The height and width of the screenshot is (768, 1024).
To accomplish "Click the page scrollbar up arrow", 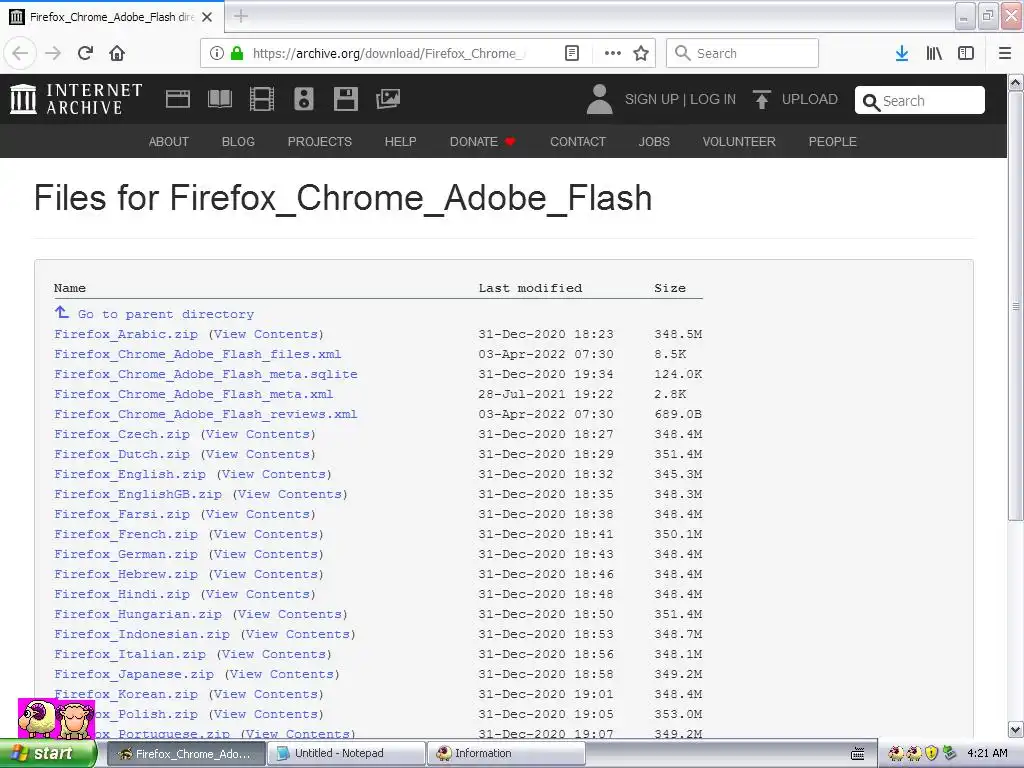I will 1016,83.
